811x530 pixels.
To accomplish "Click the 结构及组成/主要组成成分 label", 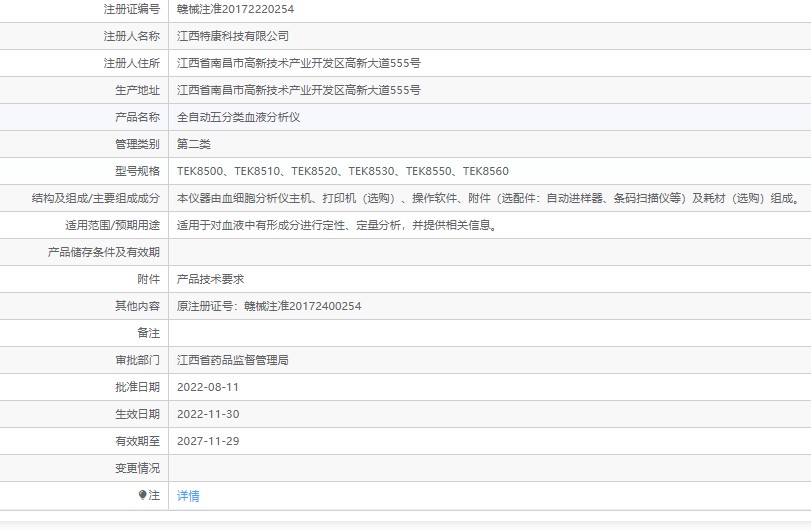I will click(96, 198).
